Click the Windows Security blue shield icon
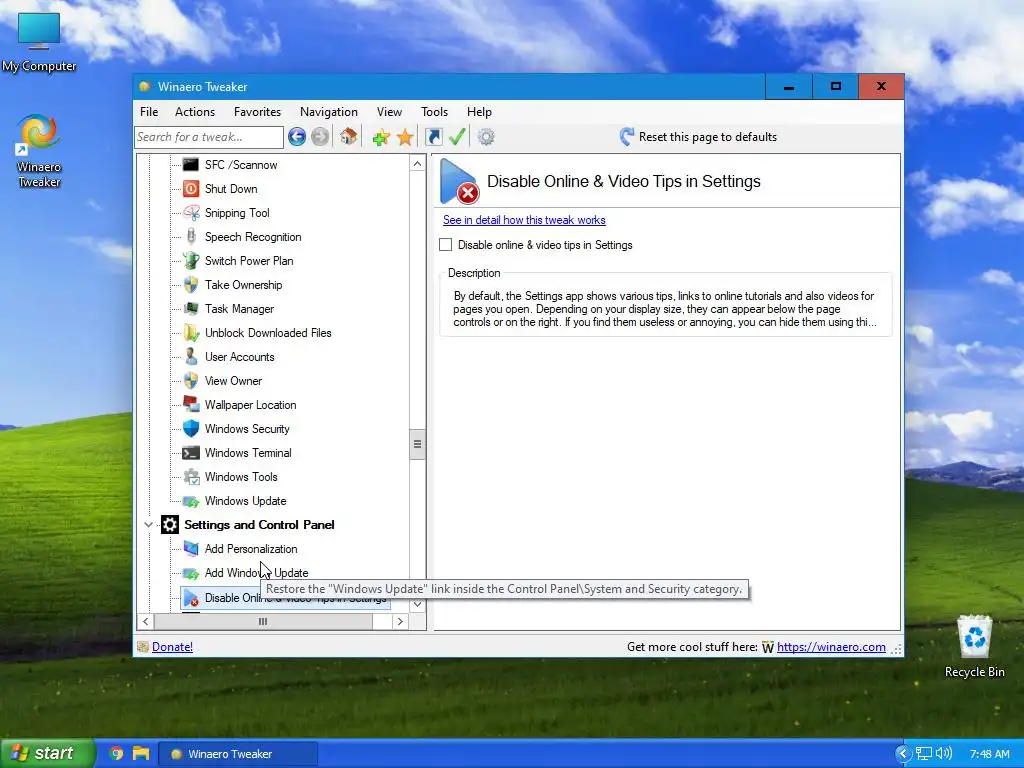Viewport: 1024px width, 768px height. (191, 428)
